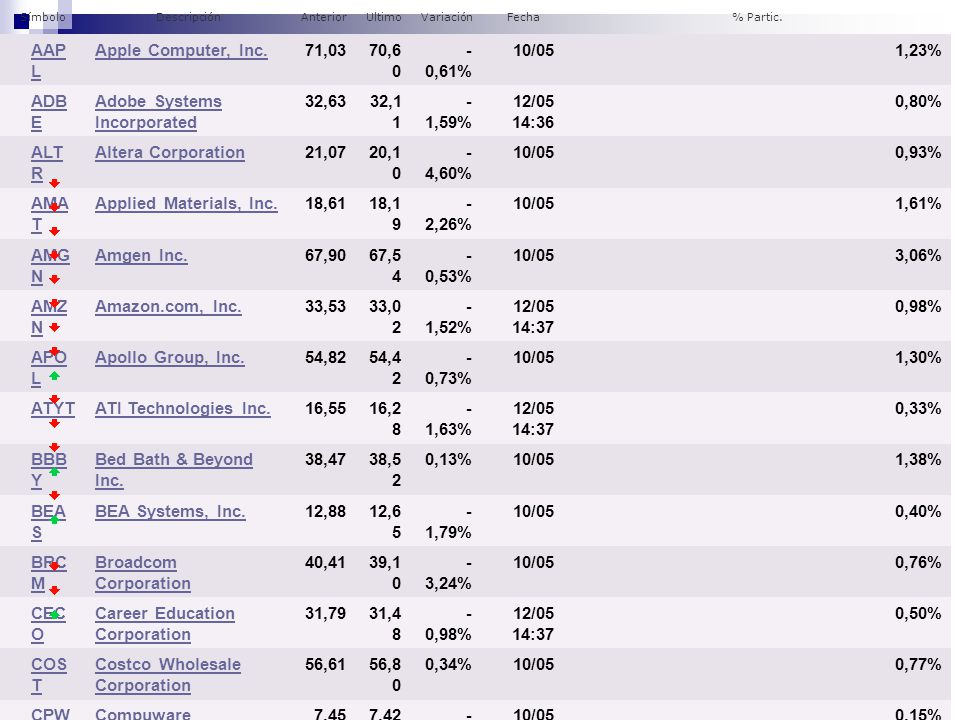Select Apollo Group previous price 54,82
Image resolution: width=960 pixels, height=720 pixels.
pyautogui.click(x=325, y=357)
